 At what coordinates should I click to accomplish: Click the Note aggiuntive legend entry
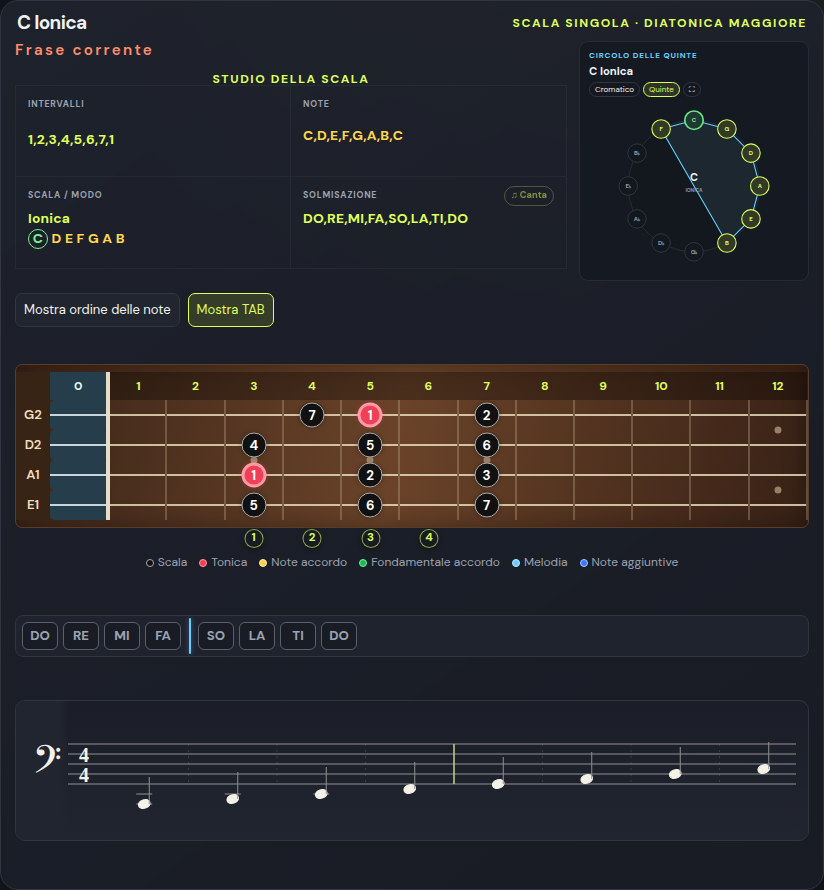pyautogui.click(x=629, y=562)
